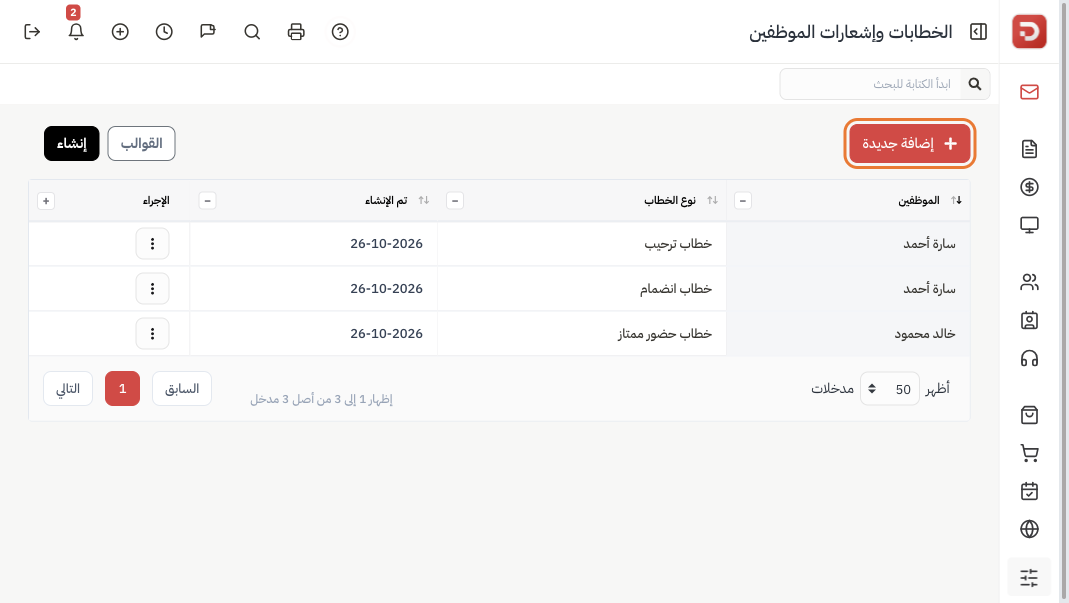Open the shopping bag sidebar icon
The image size is (1069, 603).
click(1029, 415)
